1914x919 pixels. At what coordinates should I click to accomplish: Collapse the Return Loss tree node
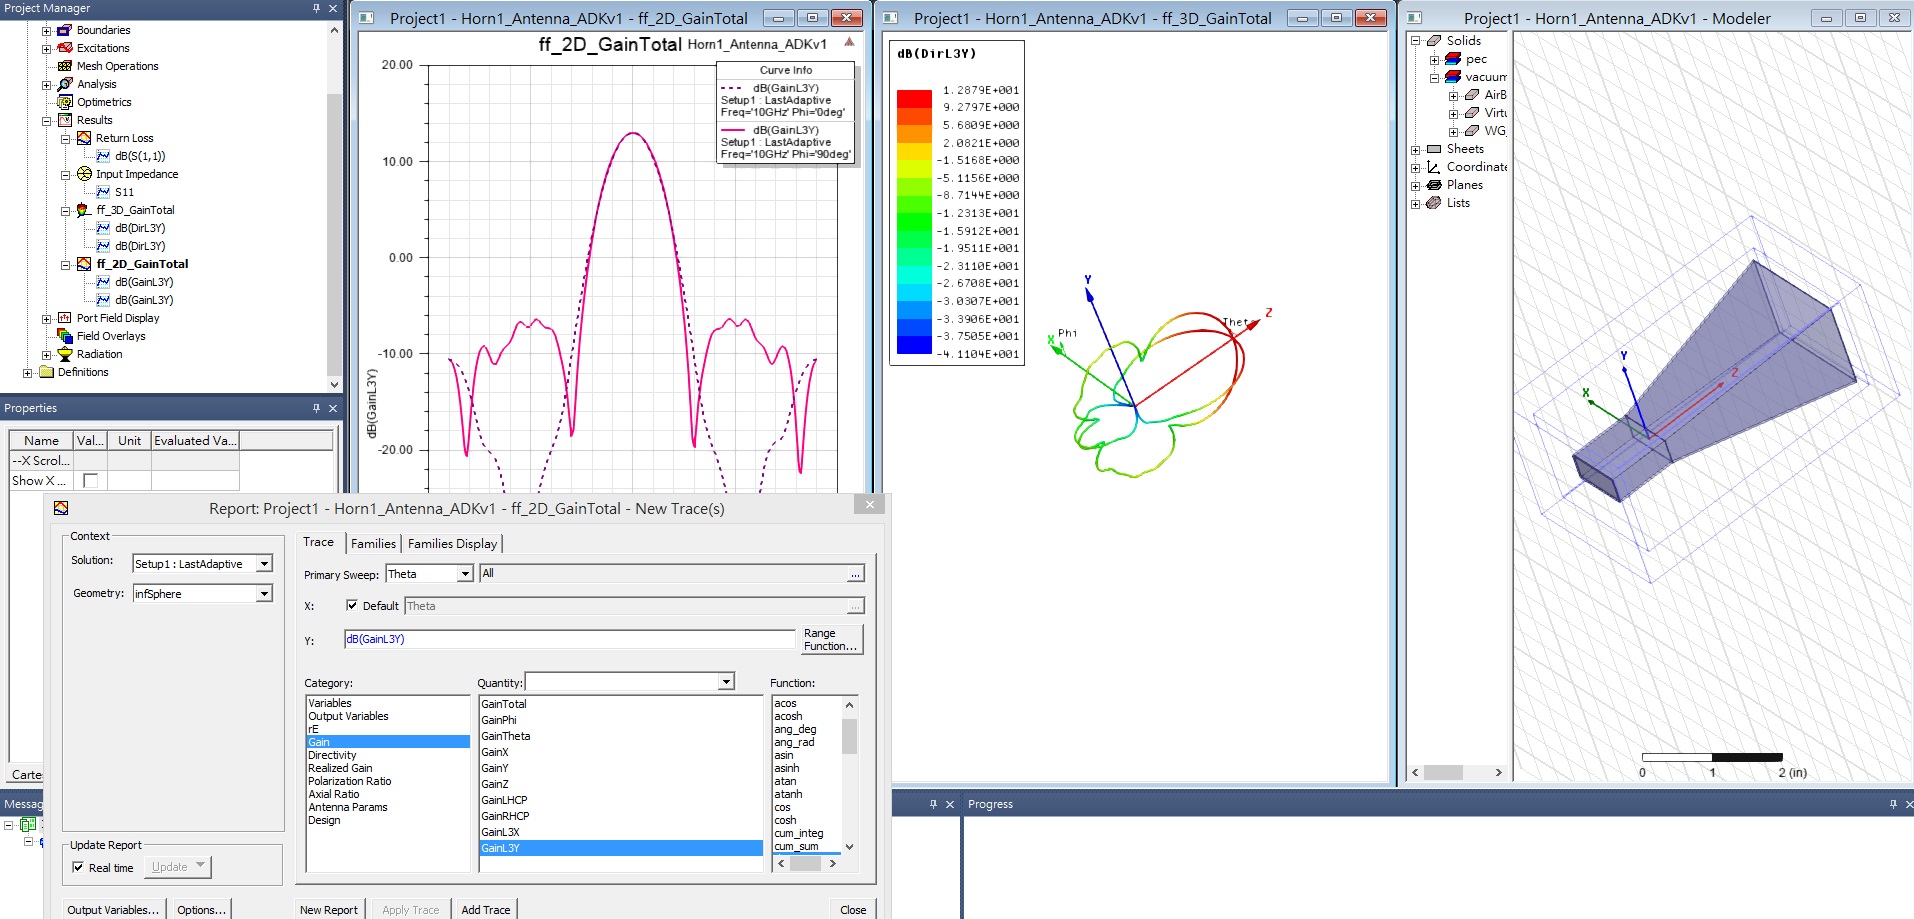[65, 139]
